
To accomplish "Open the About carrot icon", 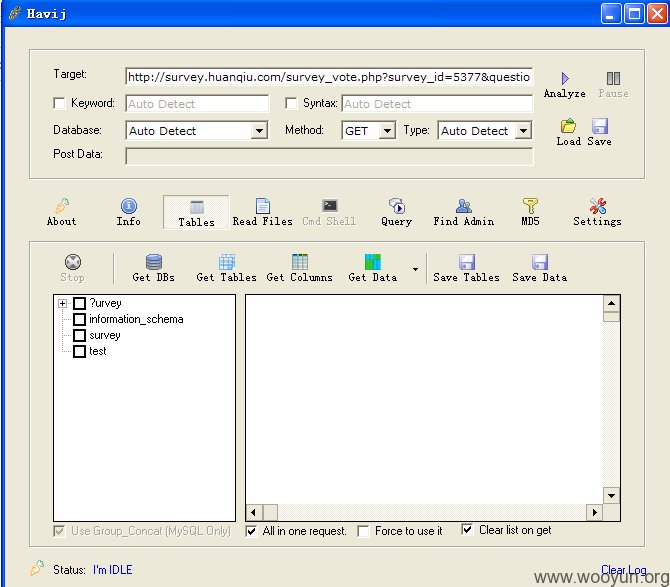I will (x=62, y=205).
